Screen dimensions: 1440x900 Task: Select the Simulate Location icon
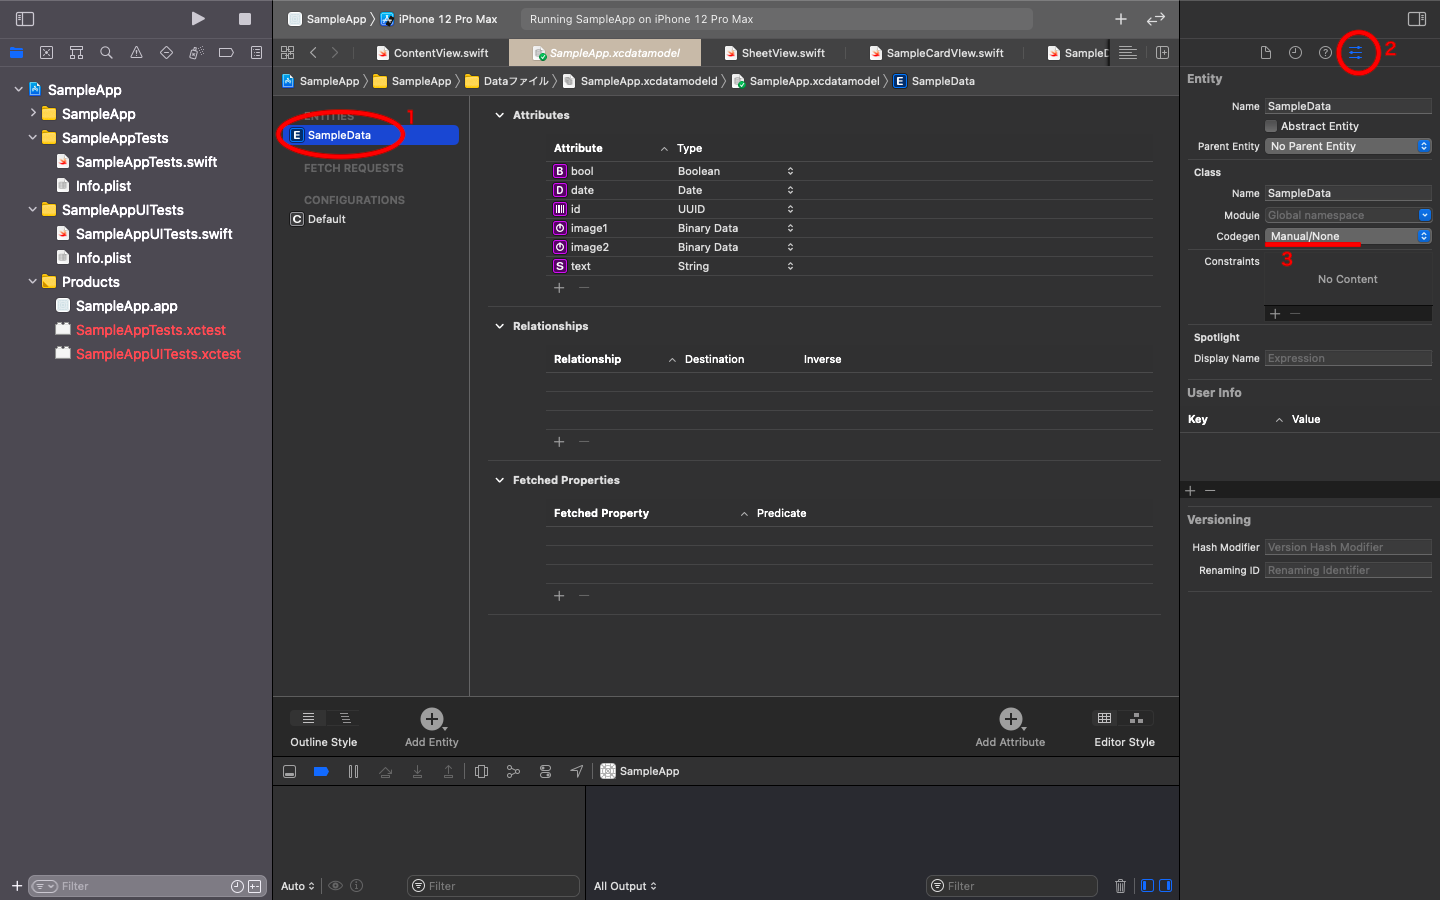578,771
